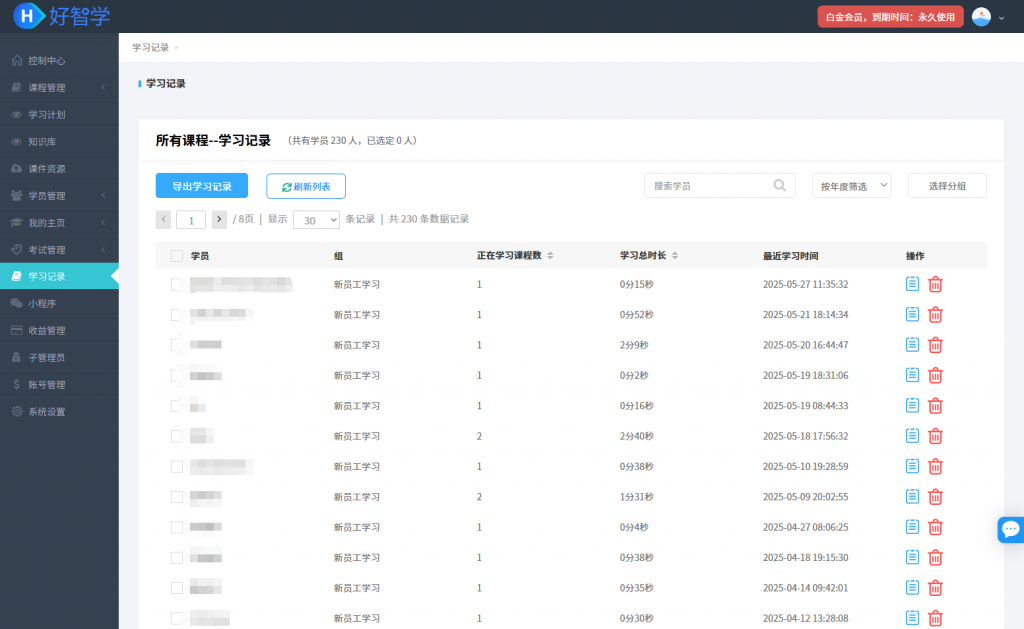Image resolution: width=1024 pixels, height=629 pixels.
Task: Click the user avatar in header
Action: 981,17
